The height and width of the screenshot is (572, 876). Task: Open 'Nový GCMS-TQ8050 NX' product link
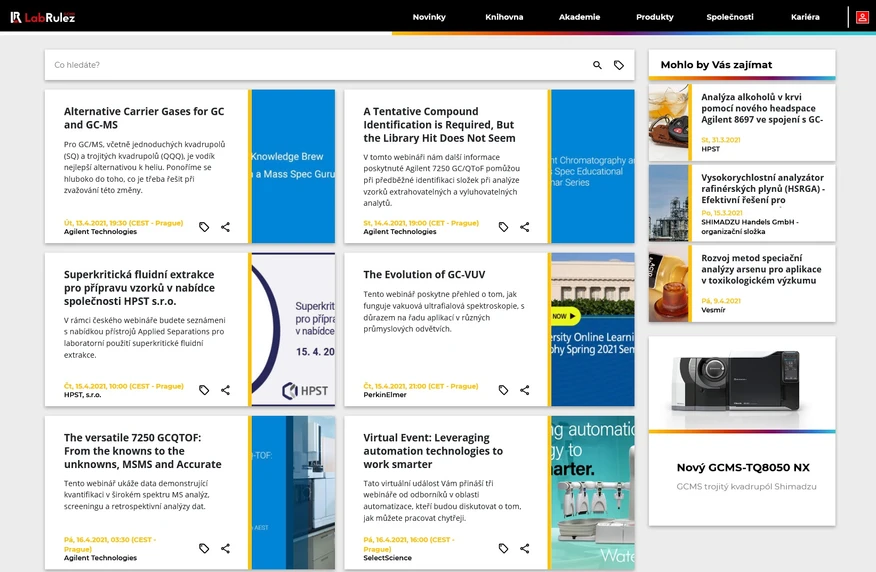[x=743, y=468]
